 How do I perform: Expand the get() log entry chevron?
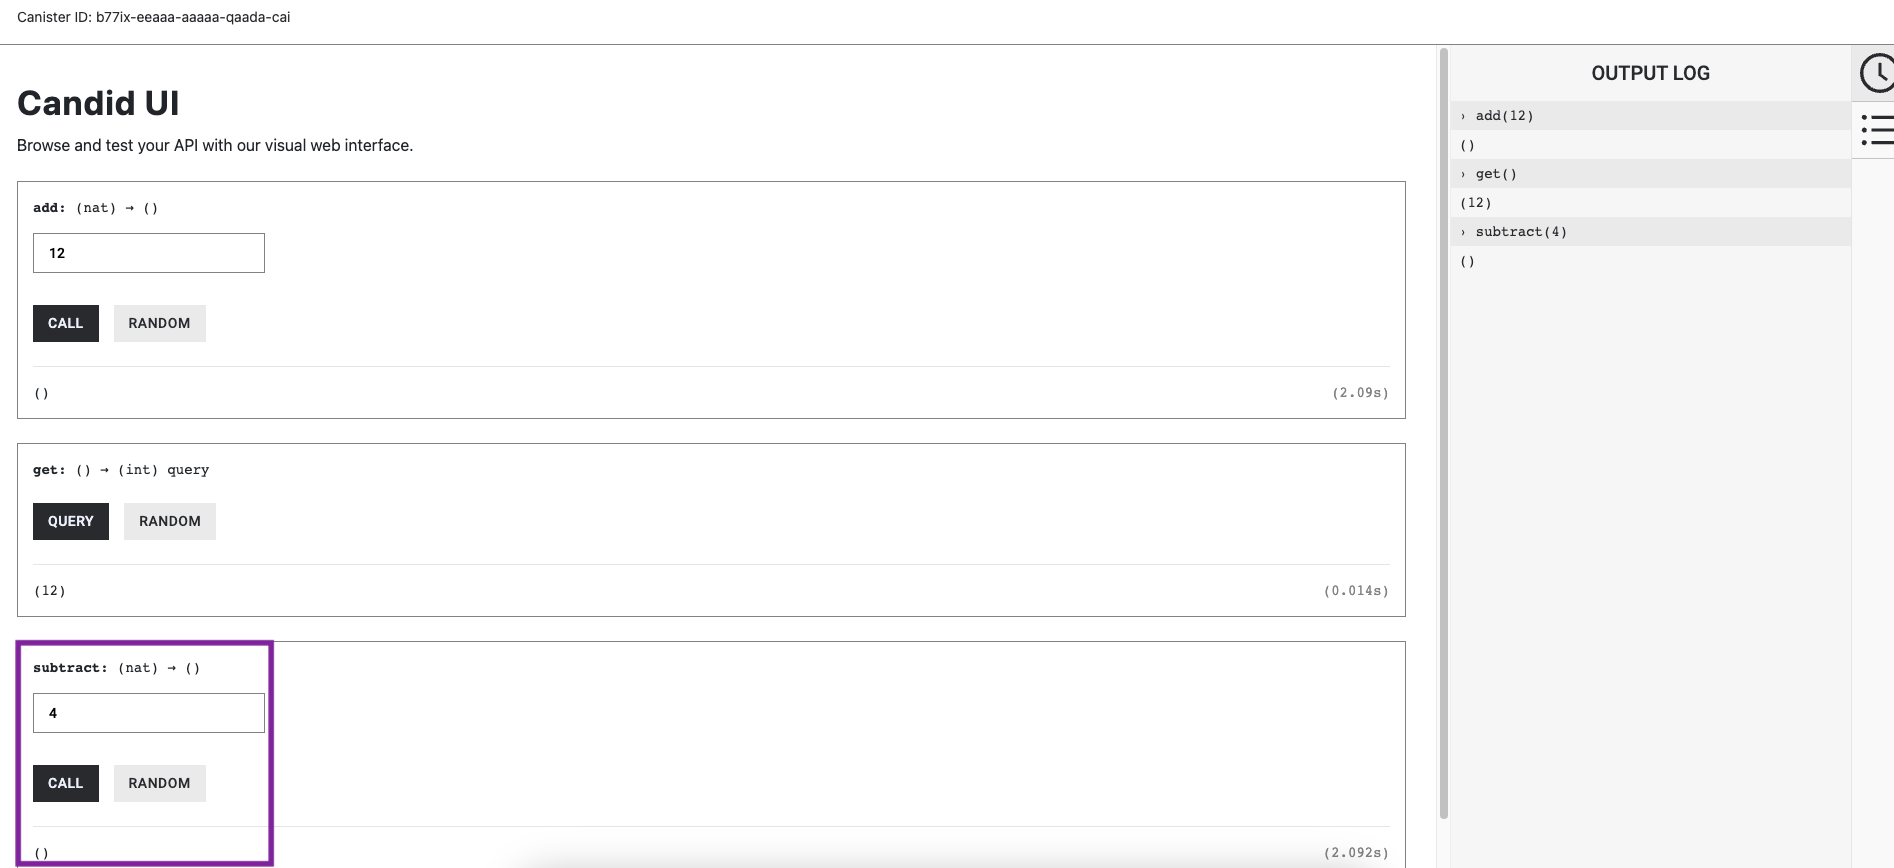[x=1463, y=174]
